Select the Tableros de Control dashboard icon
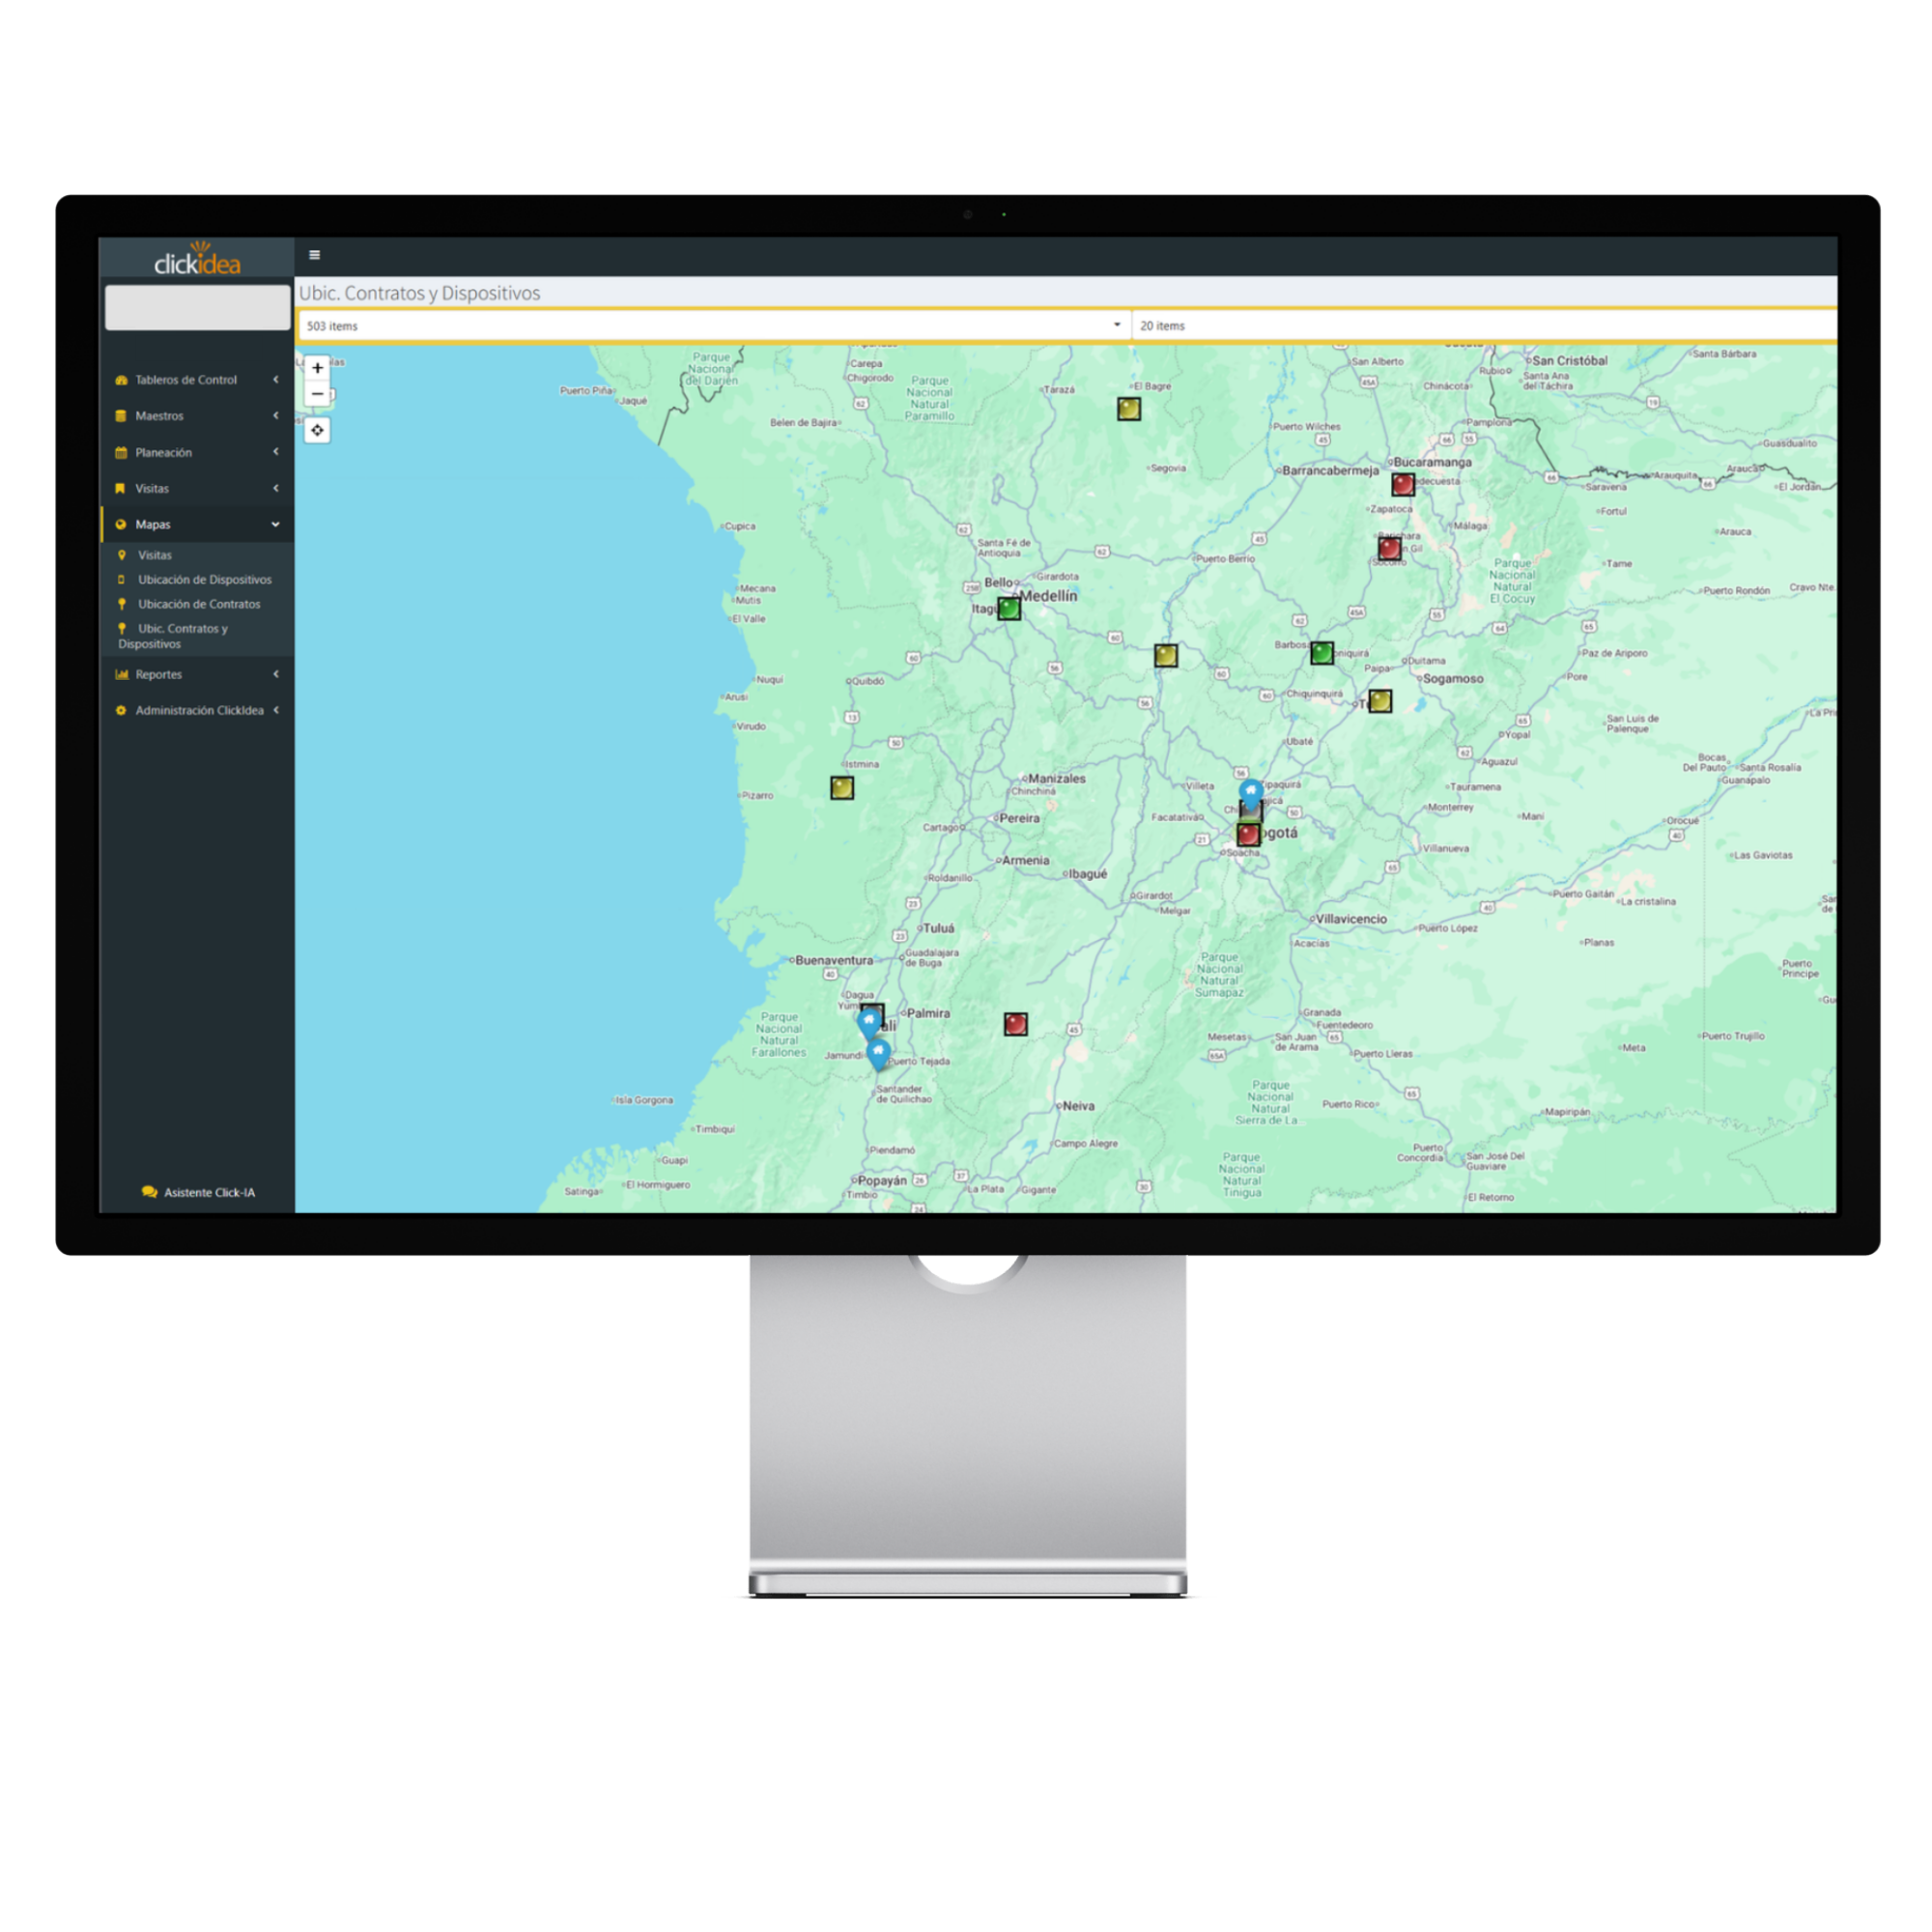The image size is (1932, 1932). (x=122, y=380)
